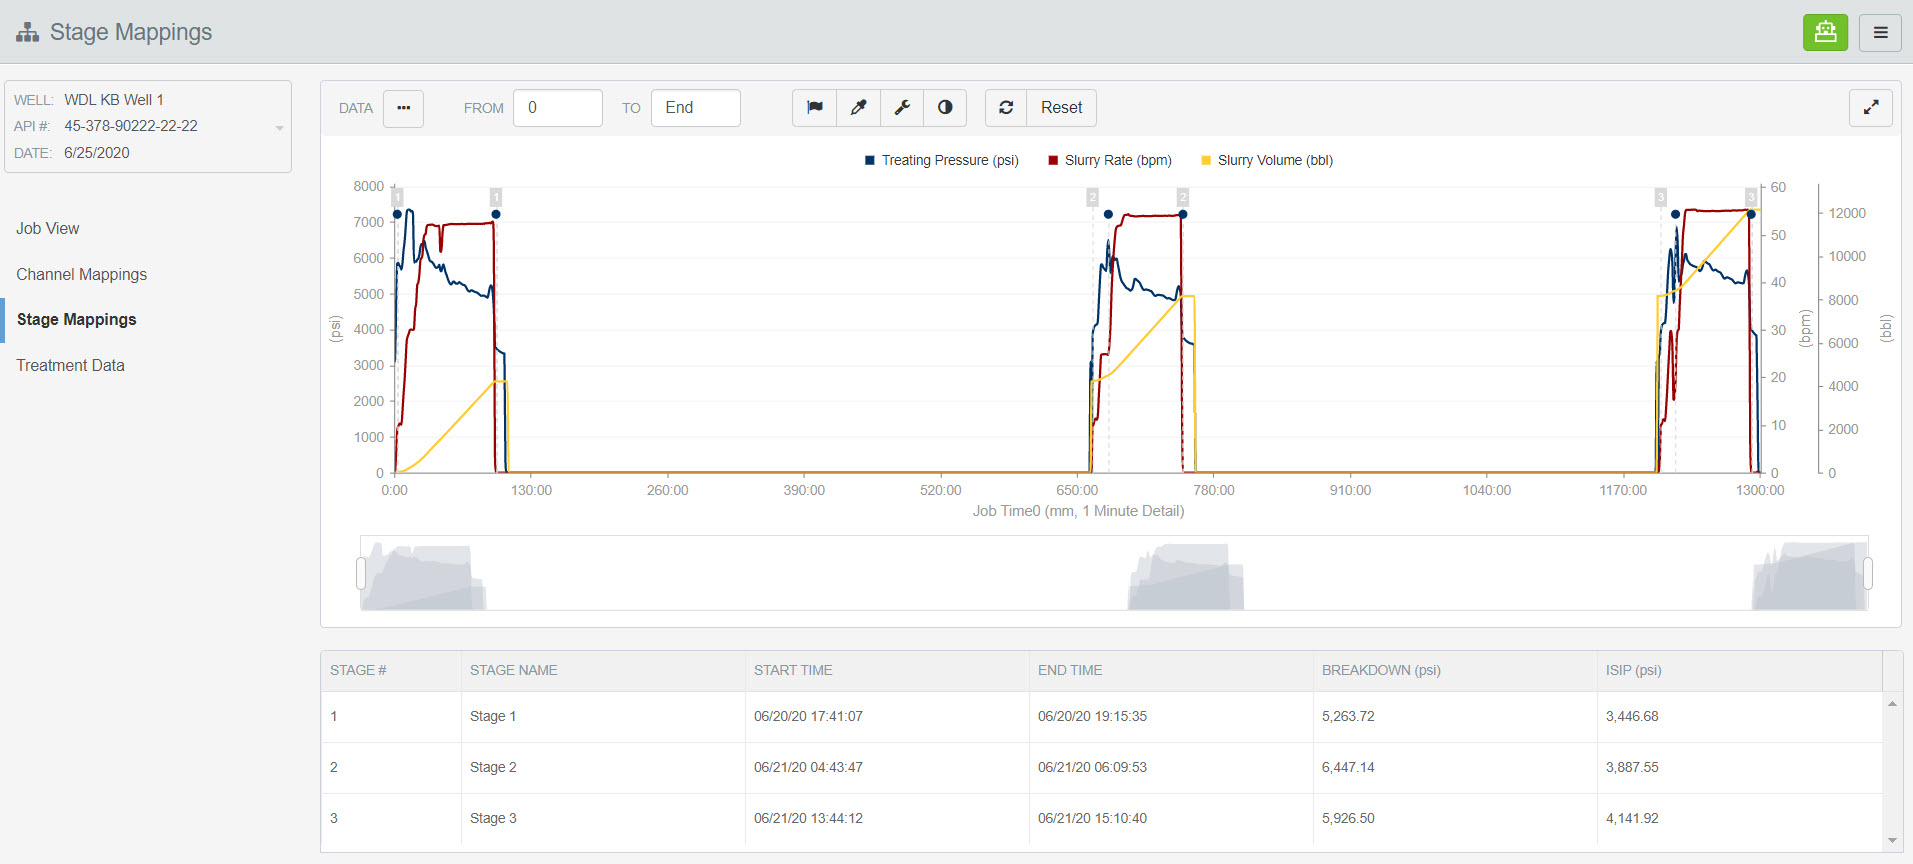
Task: Open the wrench settings tool
Action: point(902,108)
